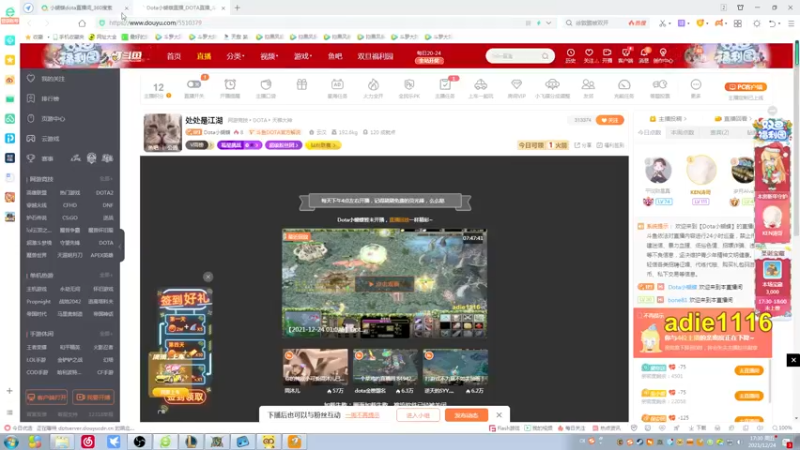Open the cloud gaming controller icon in sidebar
The width and height of the screenshot is (800, 450).
click(31, 139)
